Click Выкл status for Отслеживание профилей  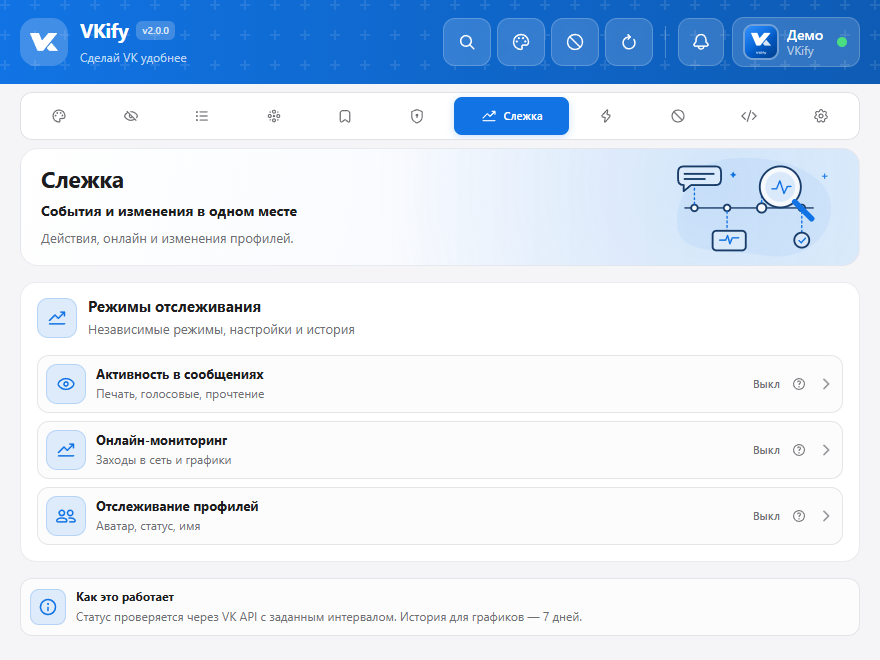click(x=766, y=516)
